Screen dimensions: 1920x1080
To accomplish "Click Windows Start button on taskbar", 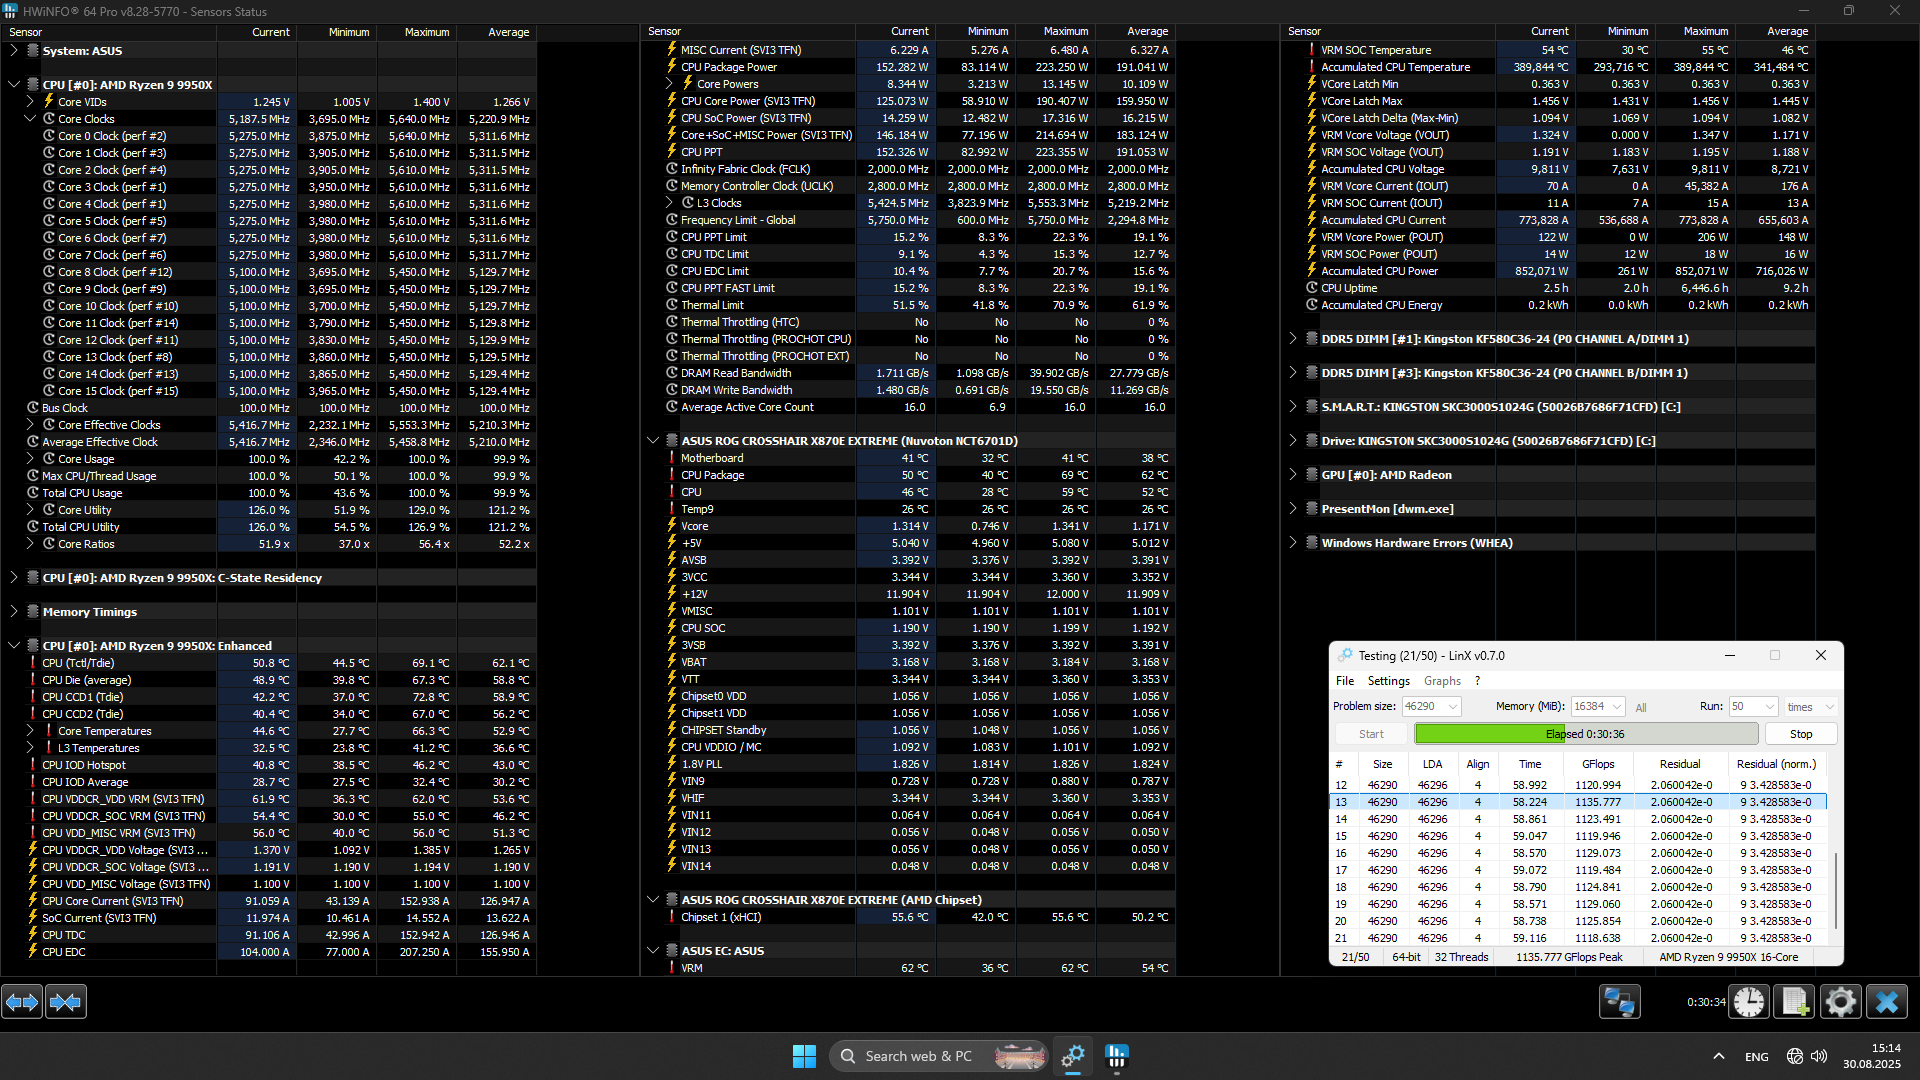I will [804, 1056].
